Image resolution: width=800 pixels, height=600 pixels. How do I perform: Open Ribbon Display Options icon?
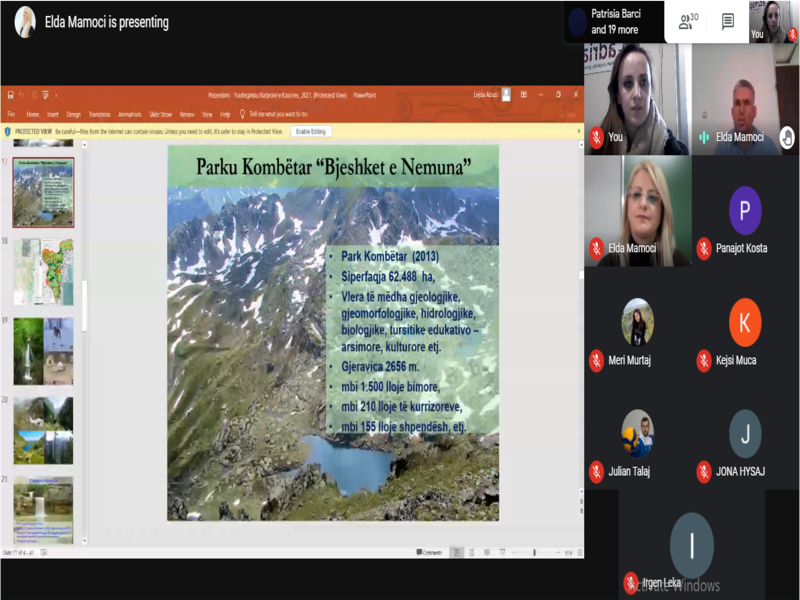coord(523,94)
